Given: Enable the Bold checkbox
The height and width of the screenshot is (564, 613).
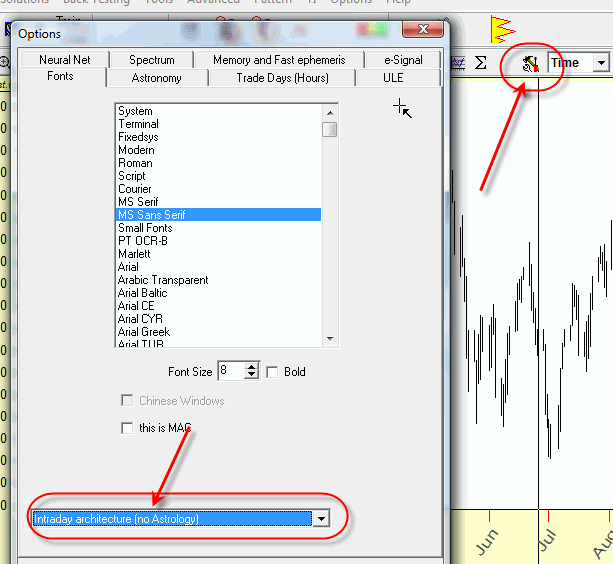Looking at the screenshot, I should click(x=273, y=372).
